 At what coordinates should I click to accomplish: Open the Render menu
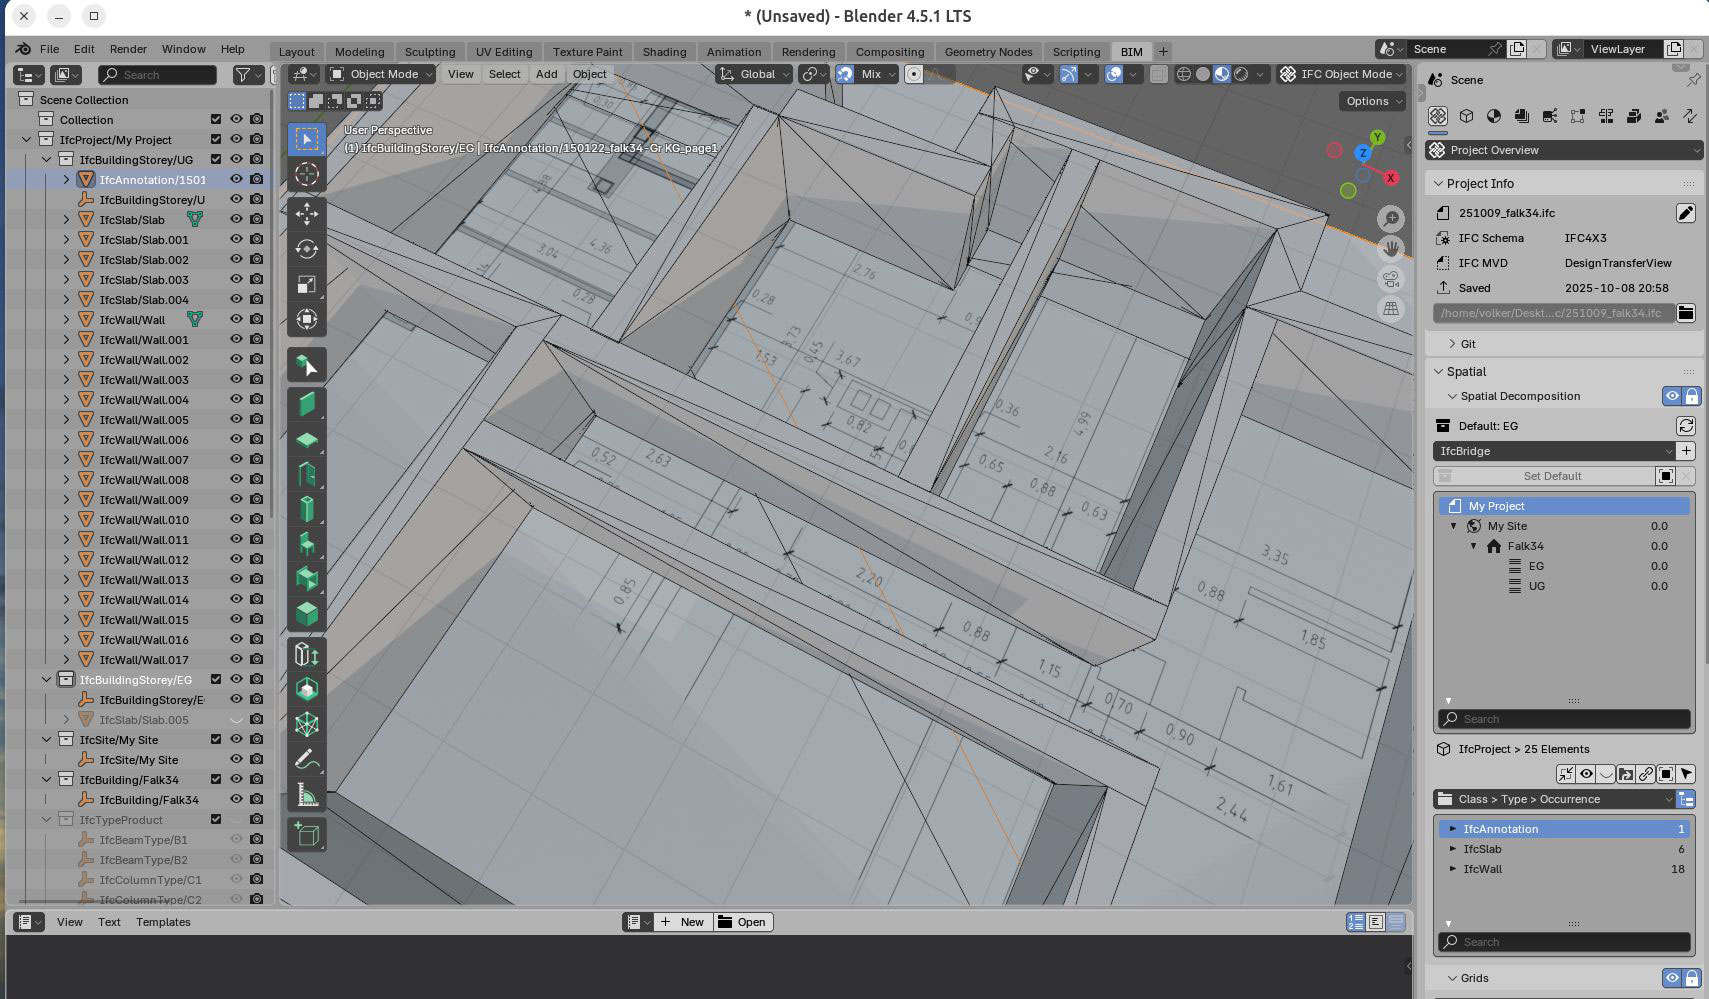click(x=128, y=49)
